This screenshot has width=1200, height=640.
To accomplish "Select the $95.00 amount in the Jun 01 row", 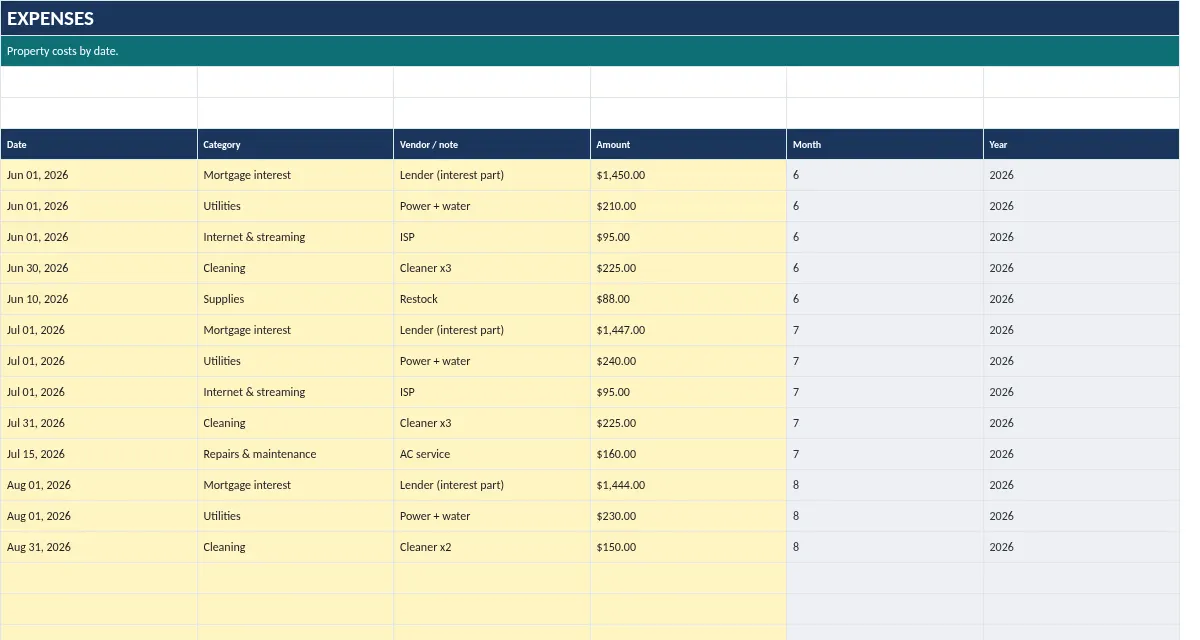I will (x=688, y=237).
